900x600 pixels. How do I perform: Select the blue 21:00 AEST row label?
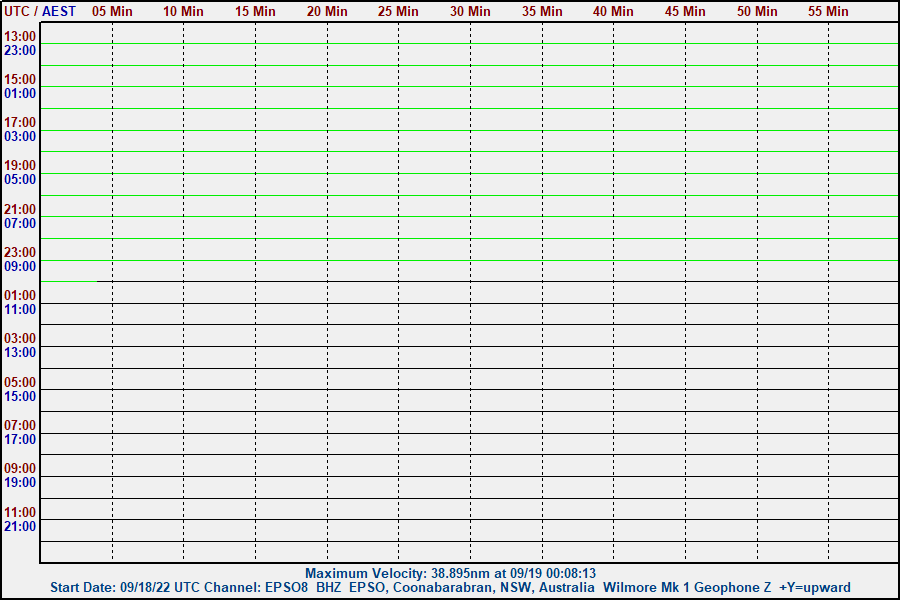click(20, 526)
